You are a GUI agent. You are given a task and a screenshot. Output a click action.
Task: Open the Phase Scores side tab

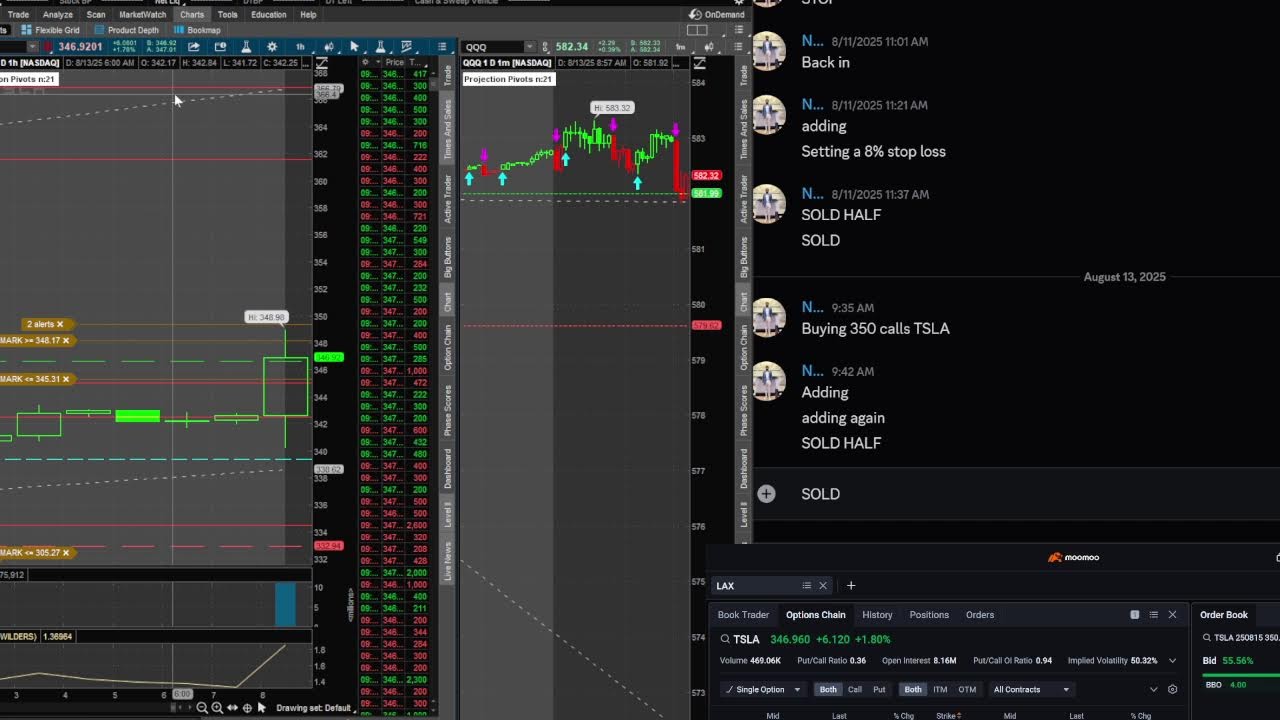tap(448, 410)
